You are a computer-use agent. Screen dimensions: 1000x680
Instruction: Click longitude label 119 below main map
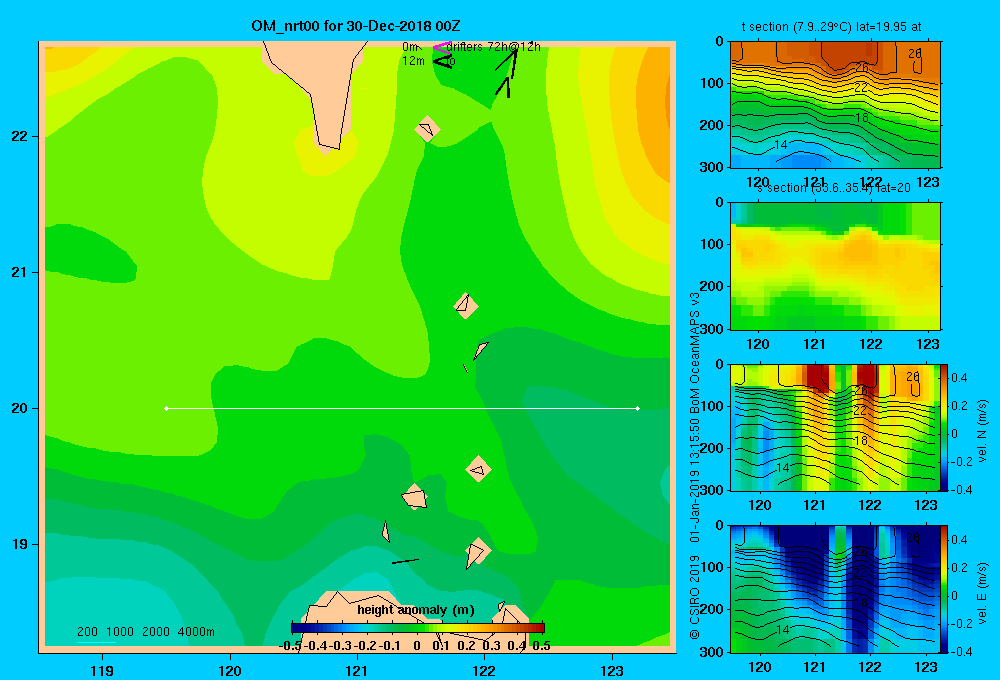coord(103,670)
